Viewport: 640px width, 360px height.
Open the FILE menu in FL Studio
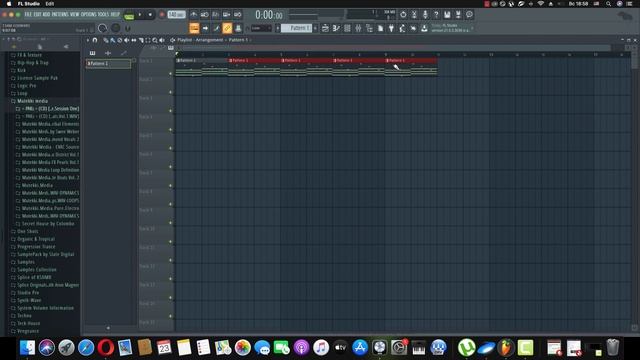click(x=28, y=14)
